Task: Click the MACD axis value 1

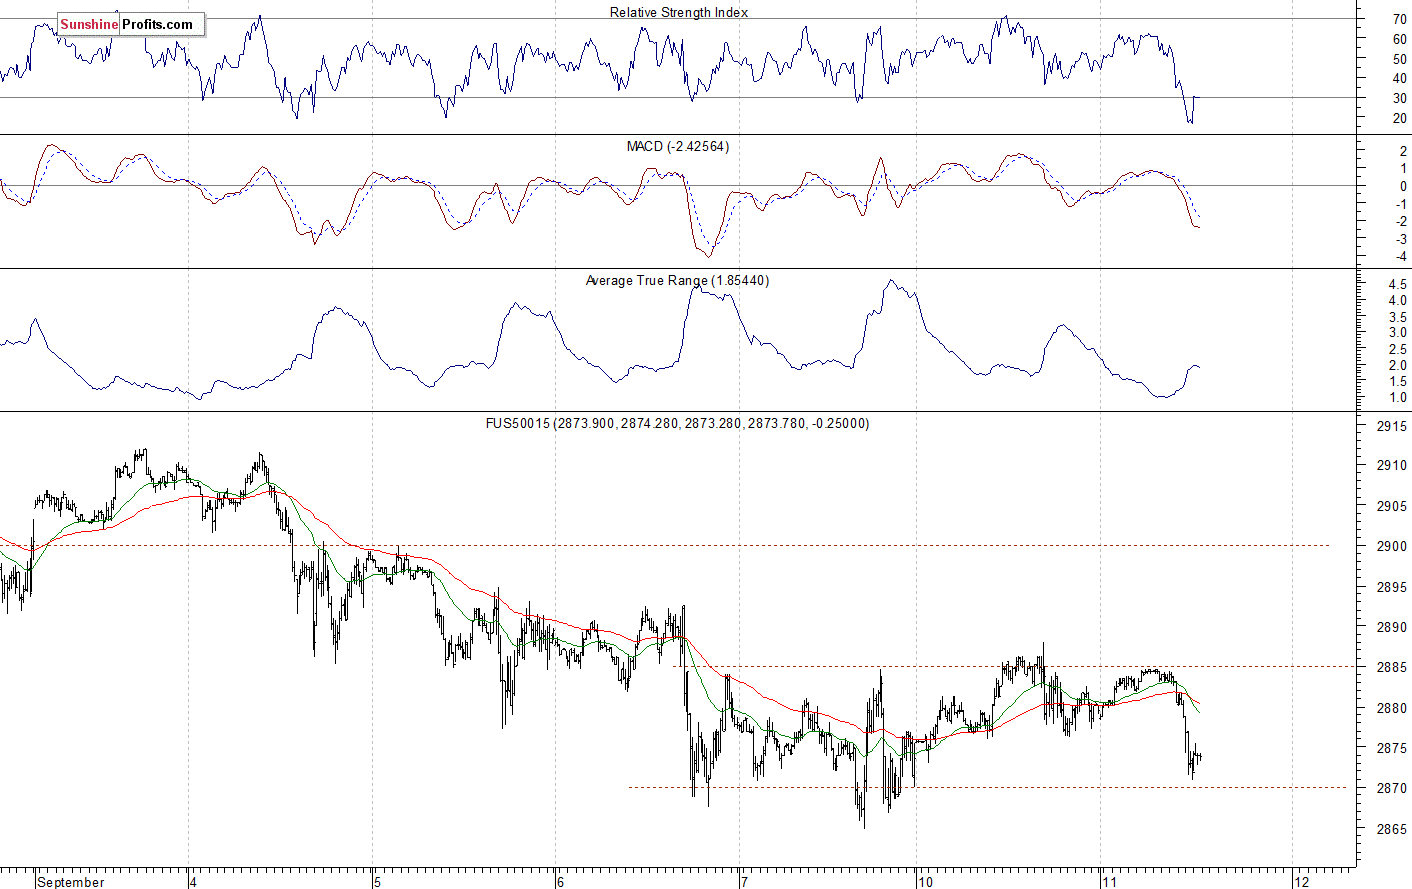Action: 1403,169
